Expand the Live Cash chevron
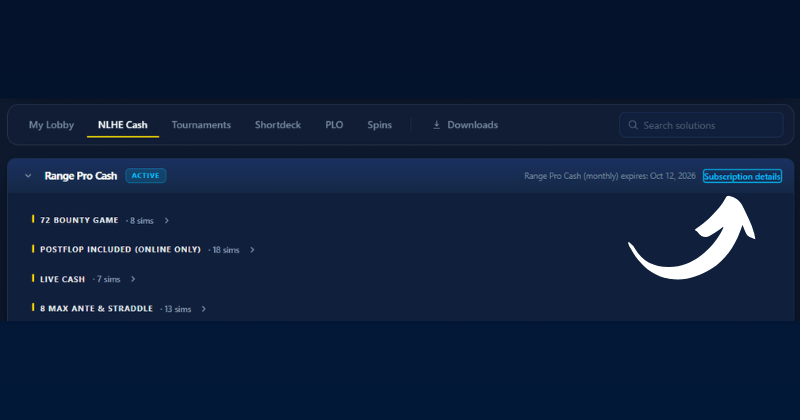 pos(133,279)
